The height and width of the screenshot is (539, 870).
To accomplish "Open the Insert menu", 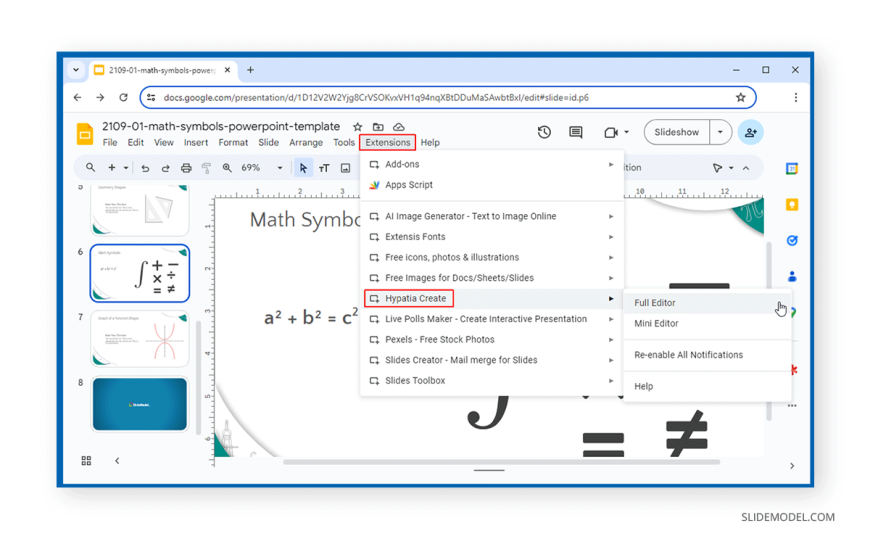I will point(196,143).
